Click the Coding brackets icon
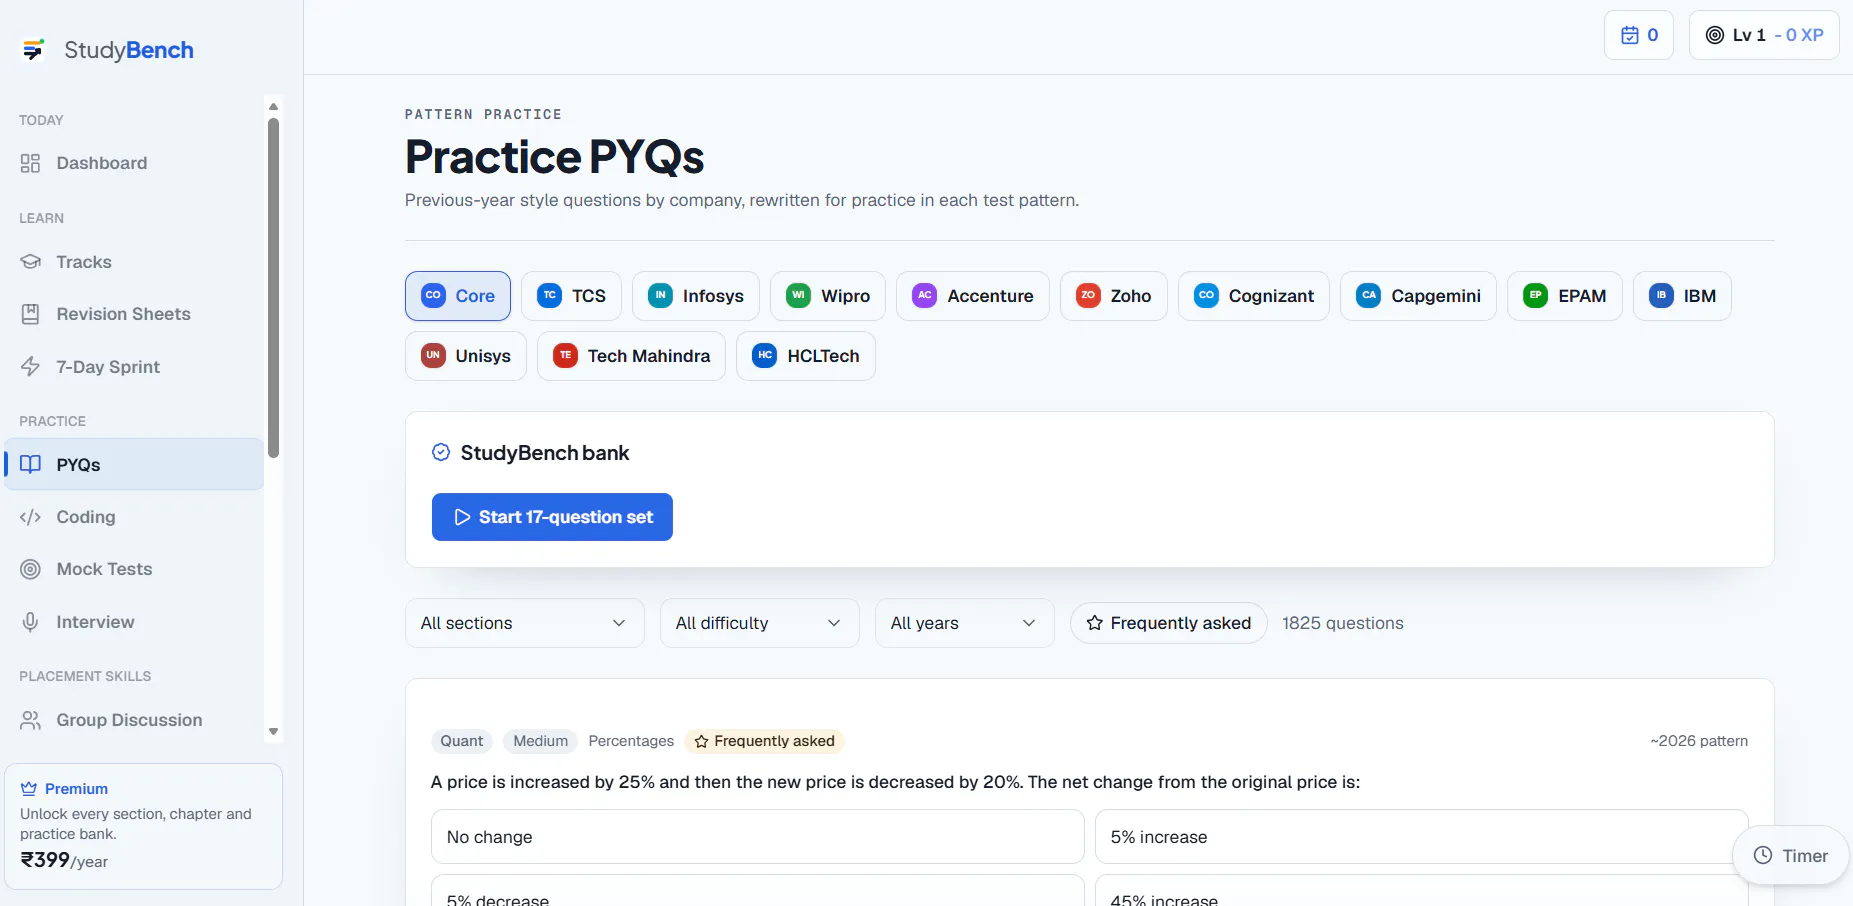This screenshot has width=1853, height=906. [x=31, y=517]
